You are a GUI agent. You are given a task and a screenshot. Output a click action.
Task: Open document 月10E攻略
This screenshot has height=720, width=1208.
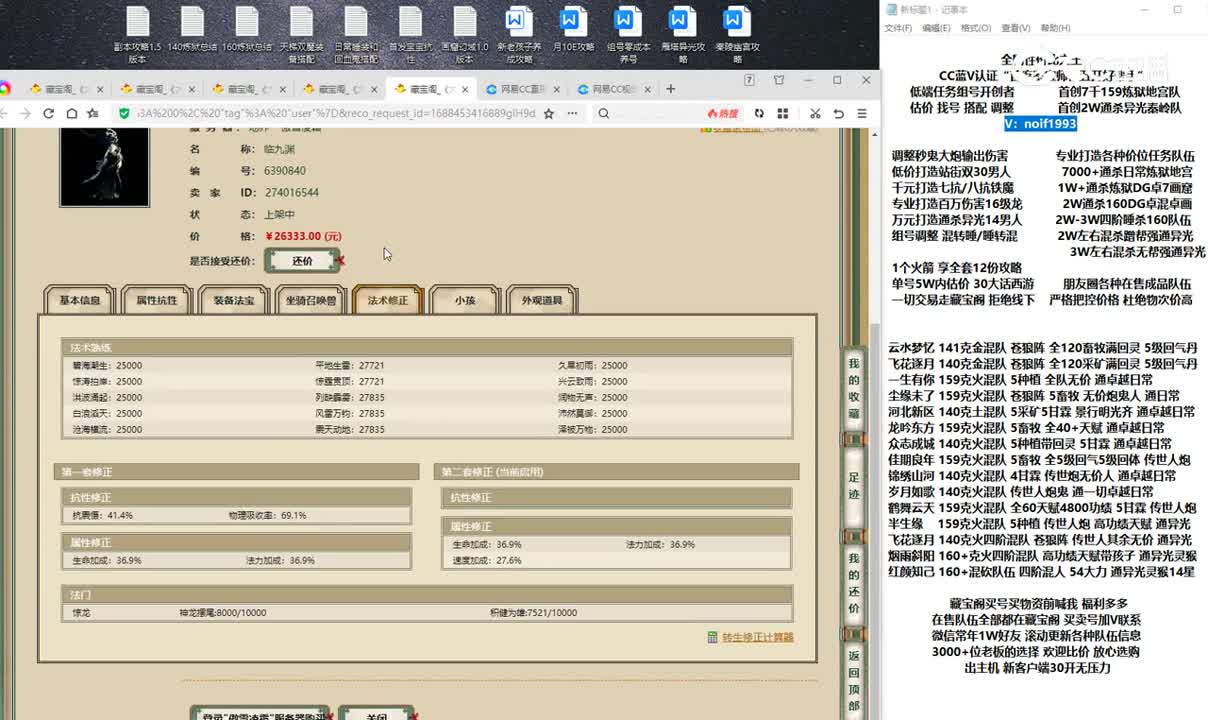click(x=573, y=29)
